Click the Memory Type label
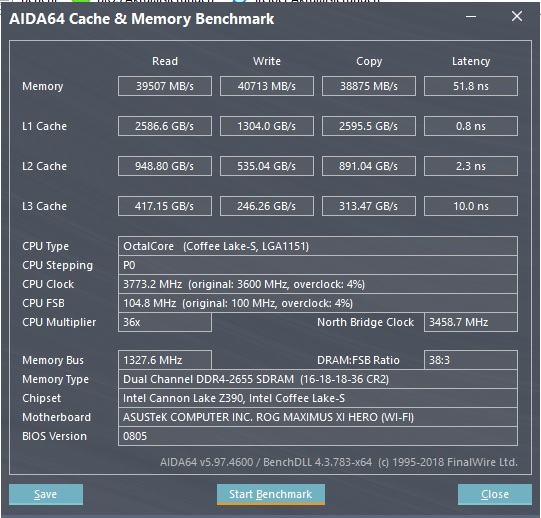This screenshot has width=541, height=518. click(x=55, y=379)
